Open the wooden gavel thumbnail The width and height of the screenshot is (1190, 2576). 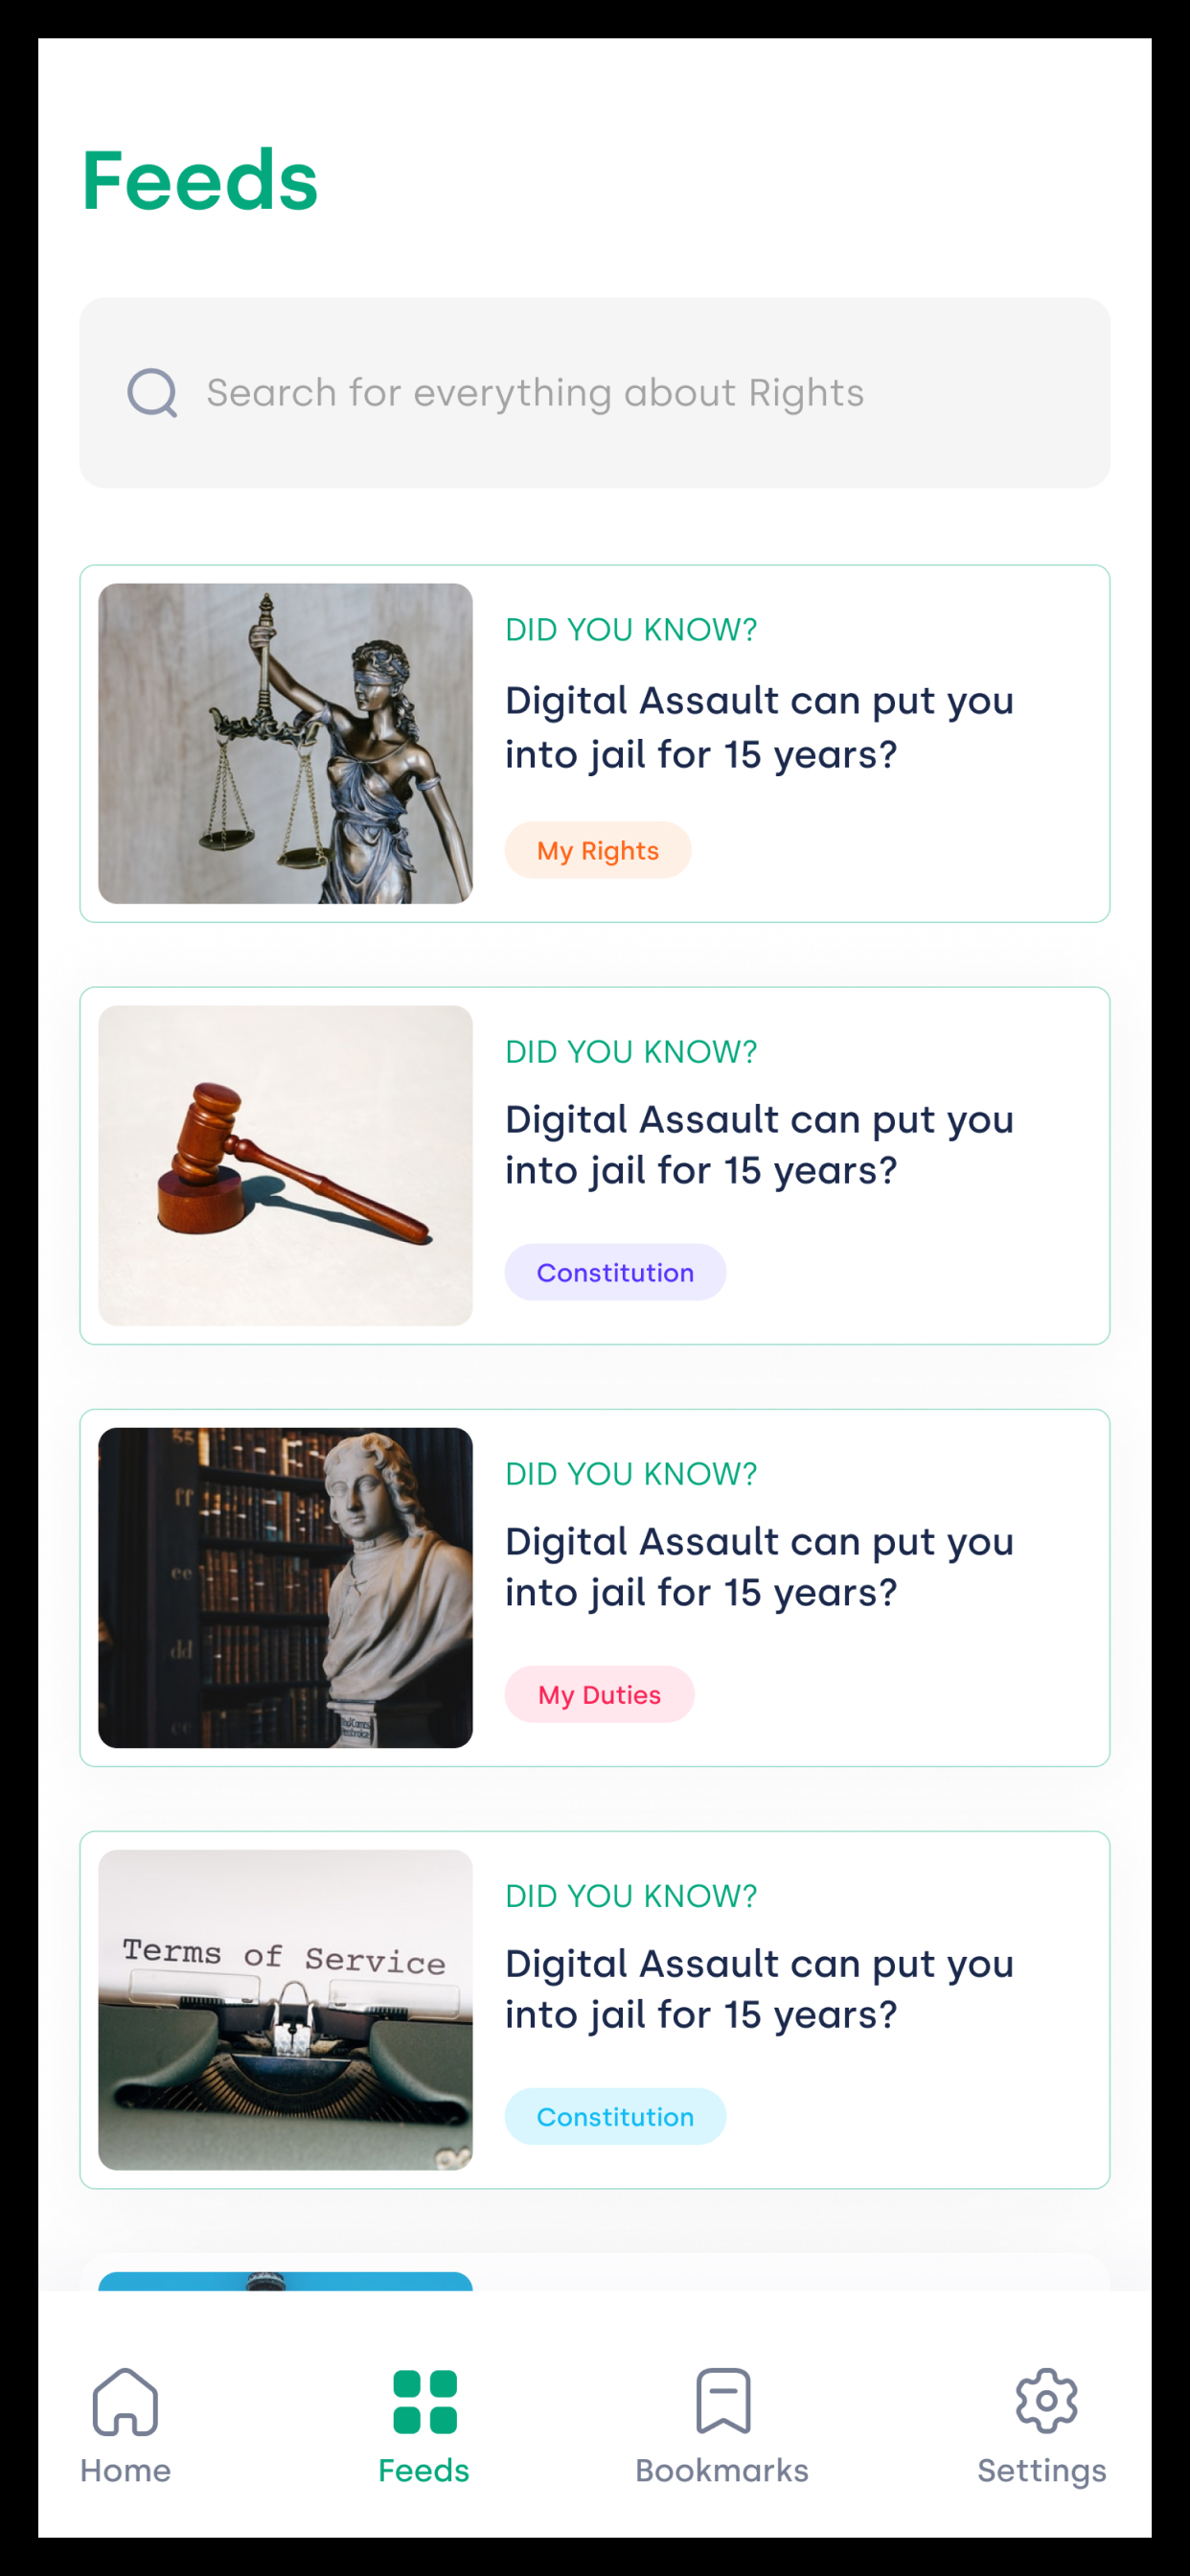click(x=285, y=1166)
